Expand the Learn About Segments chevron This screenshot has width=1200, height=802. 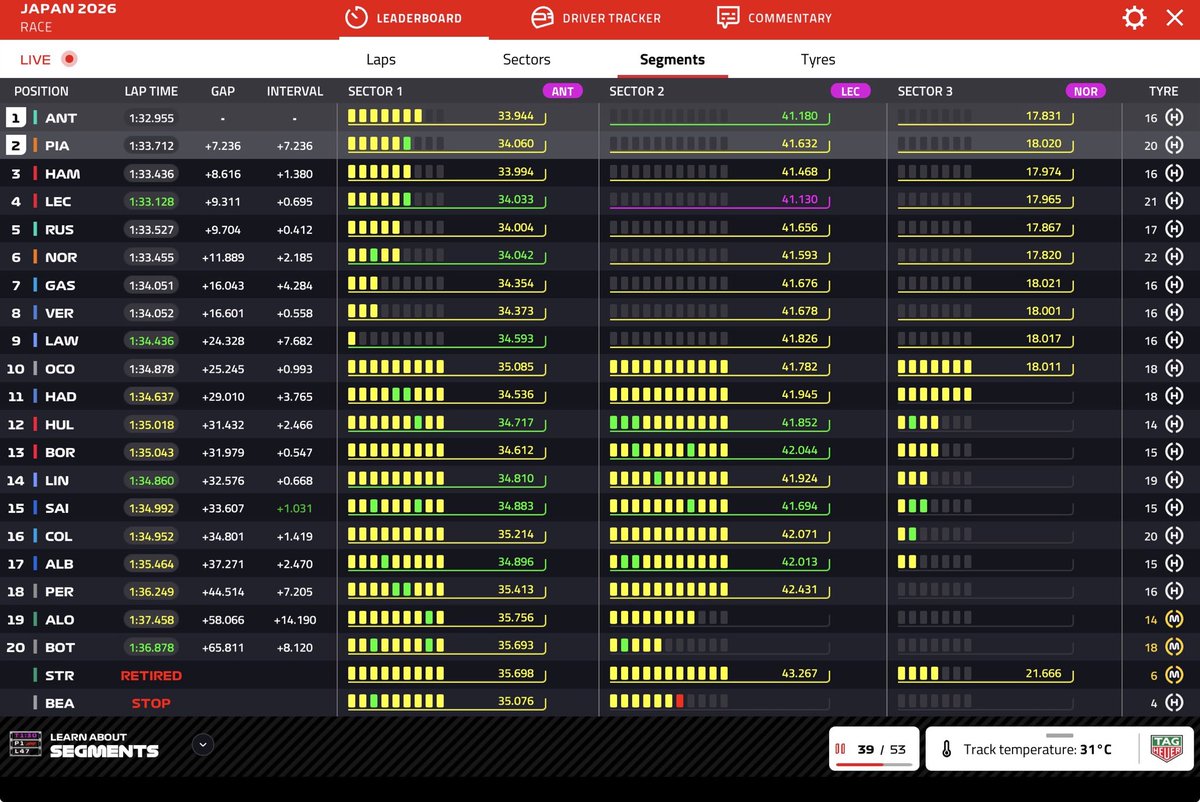pyautogui.click(x=203, y=744)
